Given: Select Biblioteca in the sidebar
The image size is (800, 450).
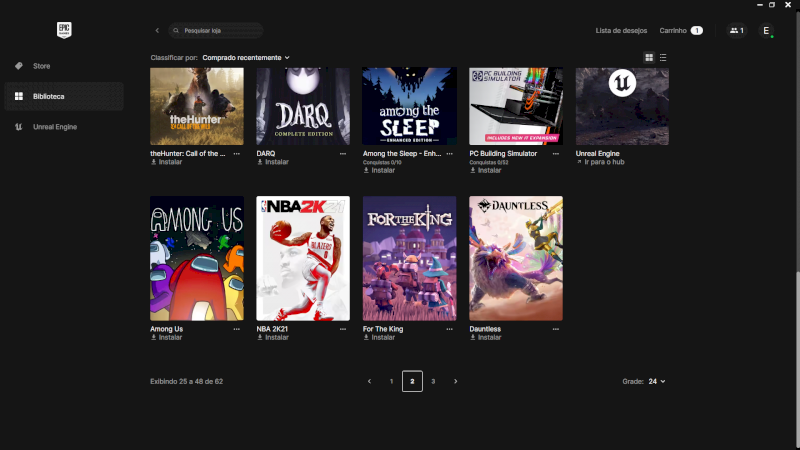Looking at the screenshot, I should [x=64, y=96].
